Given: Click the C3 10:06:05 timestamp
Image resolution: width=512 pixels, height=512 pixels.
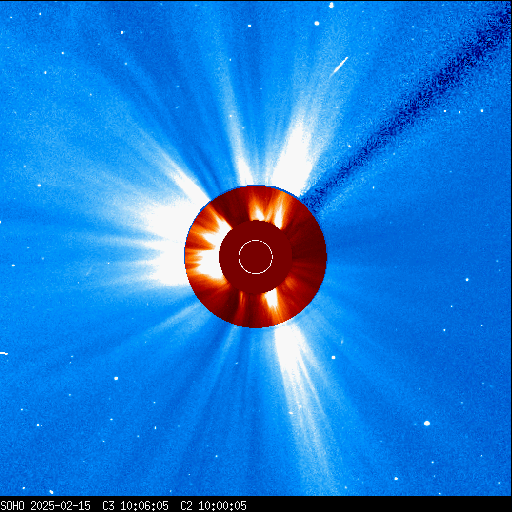Looking at the screenshot, I should pyautogui.click(x=135, y=506).
